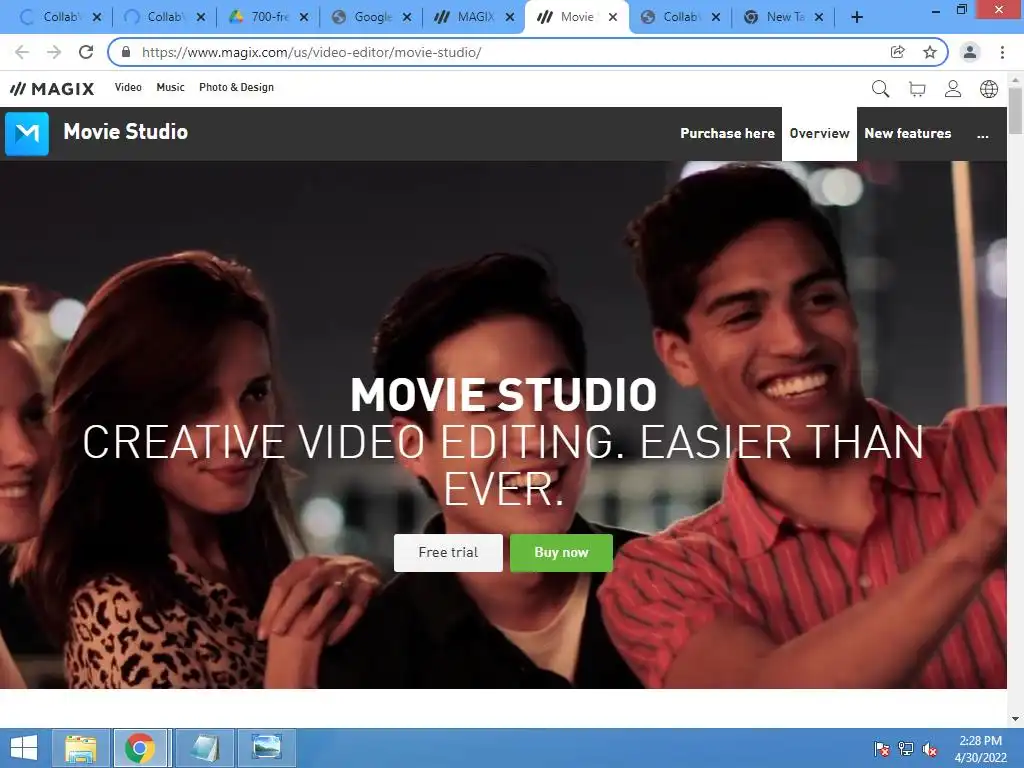The image size is (1024, 768).
Task: View site info via the padlock icon
Action: point(126,52)
